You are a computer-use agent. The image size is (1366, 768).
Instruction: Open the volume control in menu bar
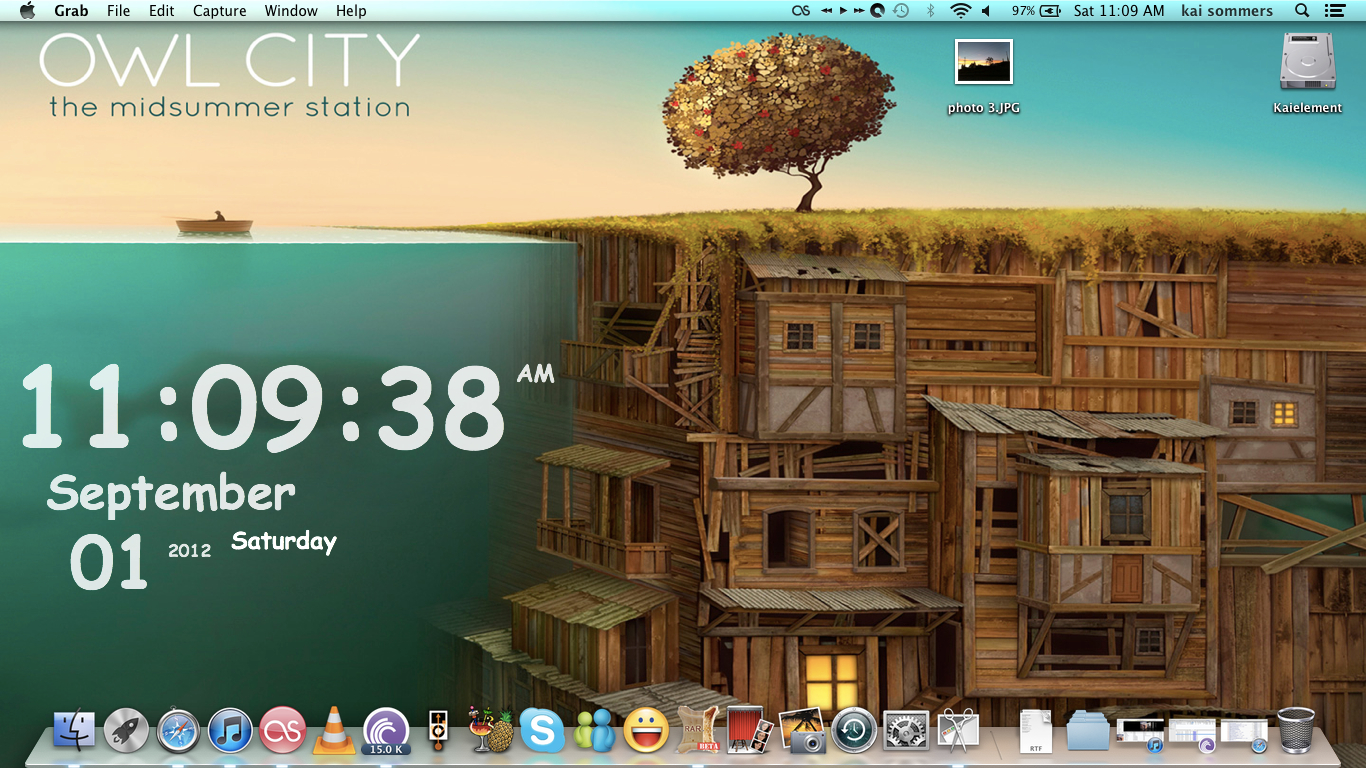point(986,11)
